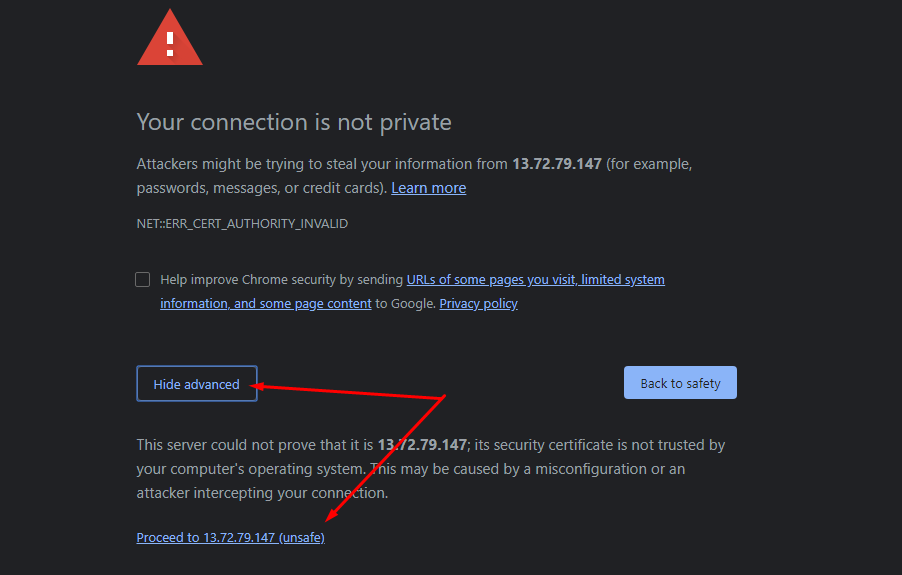Open the URLs of some pages you visit link
Image resolution: width=902 pixels, height=575 pixels.
pos(490,280)
